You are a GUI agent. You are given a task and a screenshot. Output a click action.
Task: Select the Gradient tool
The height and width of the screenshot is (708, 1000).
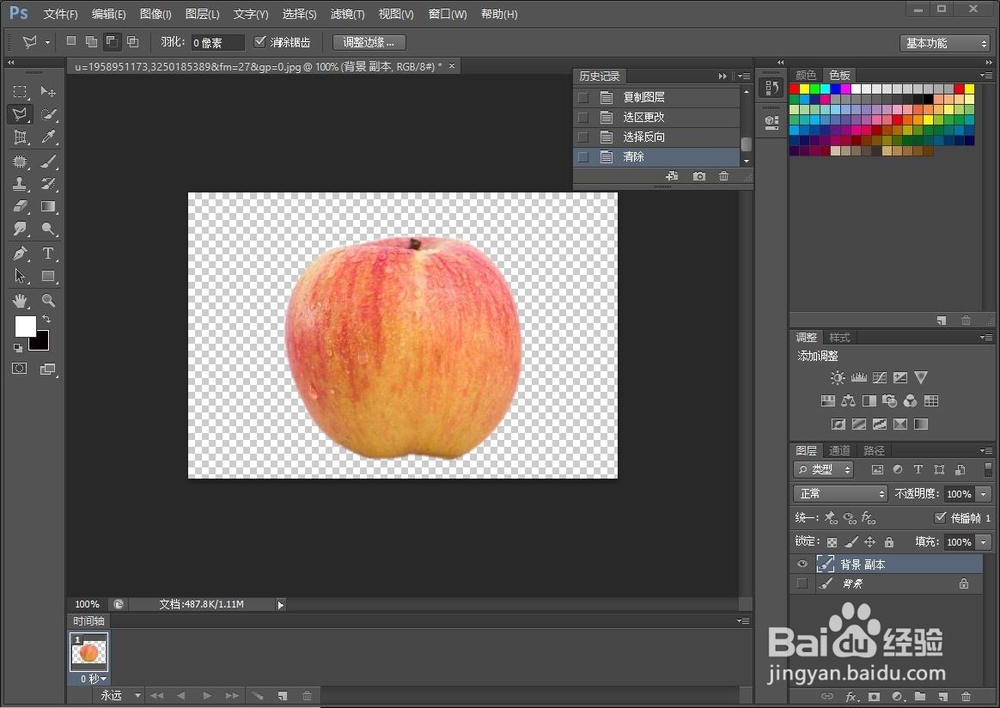tap(48, 206)
